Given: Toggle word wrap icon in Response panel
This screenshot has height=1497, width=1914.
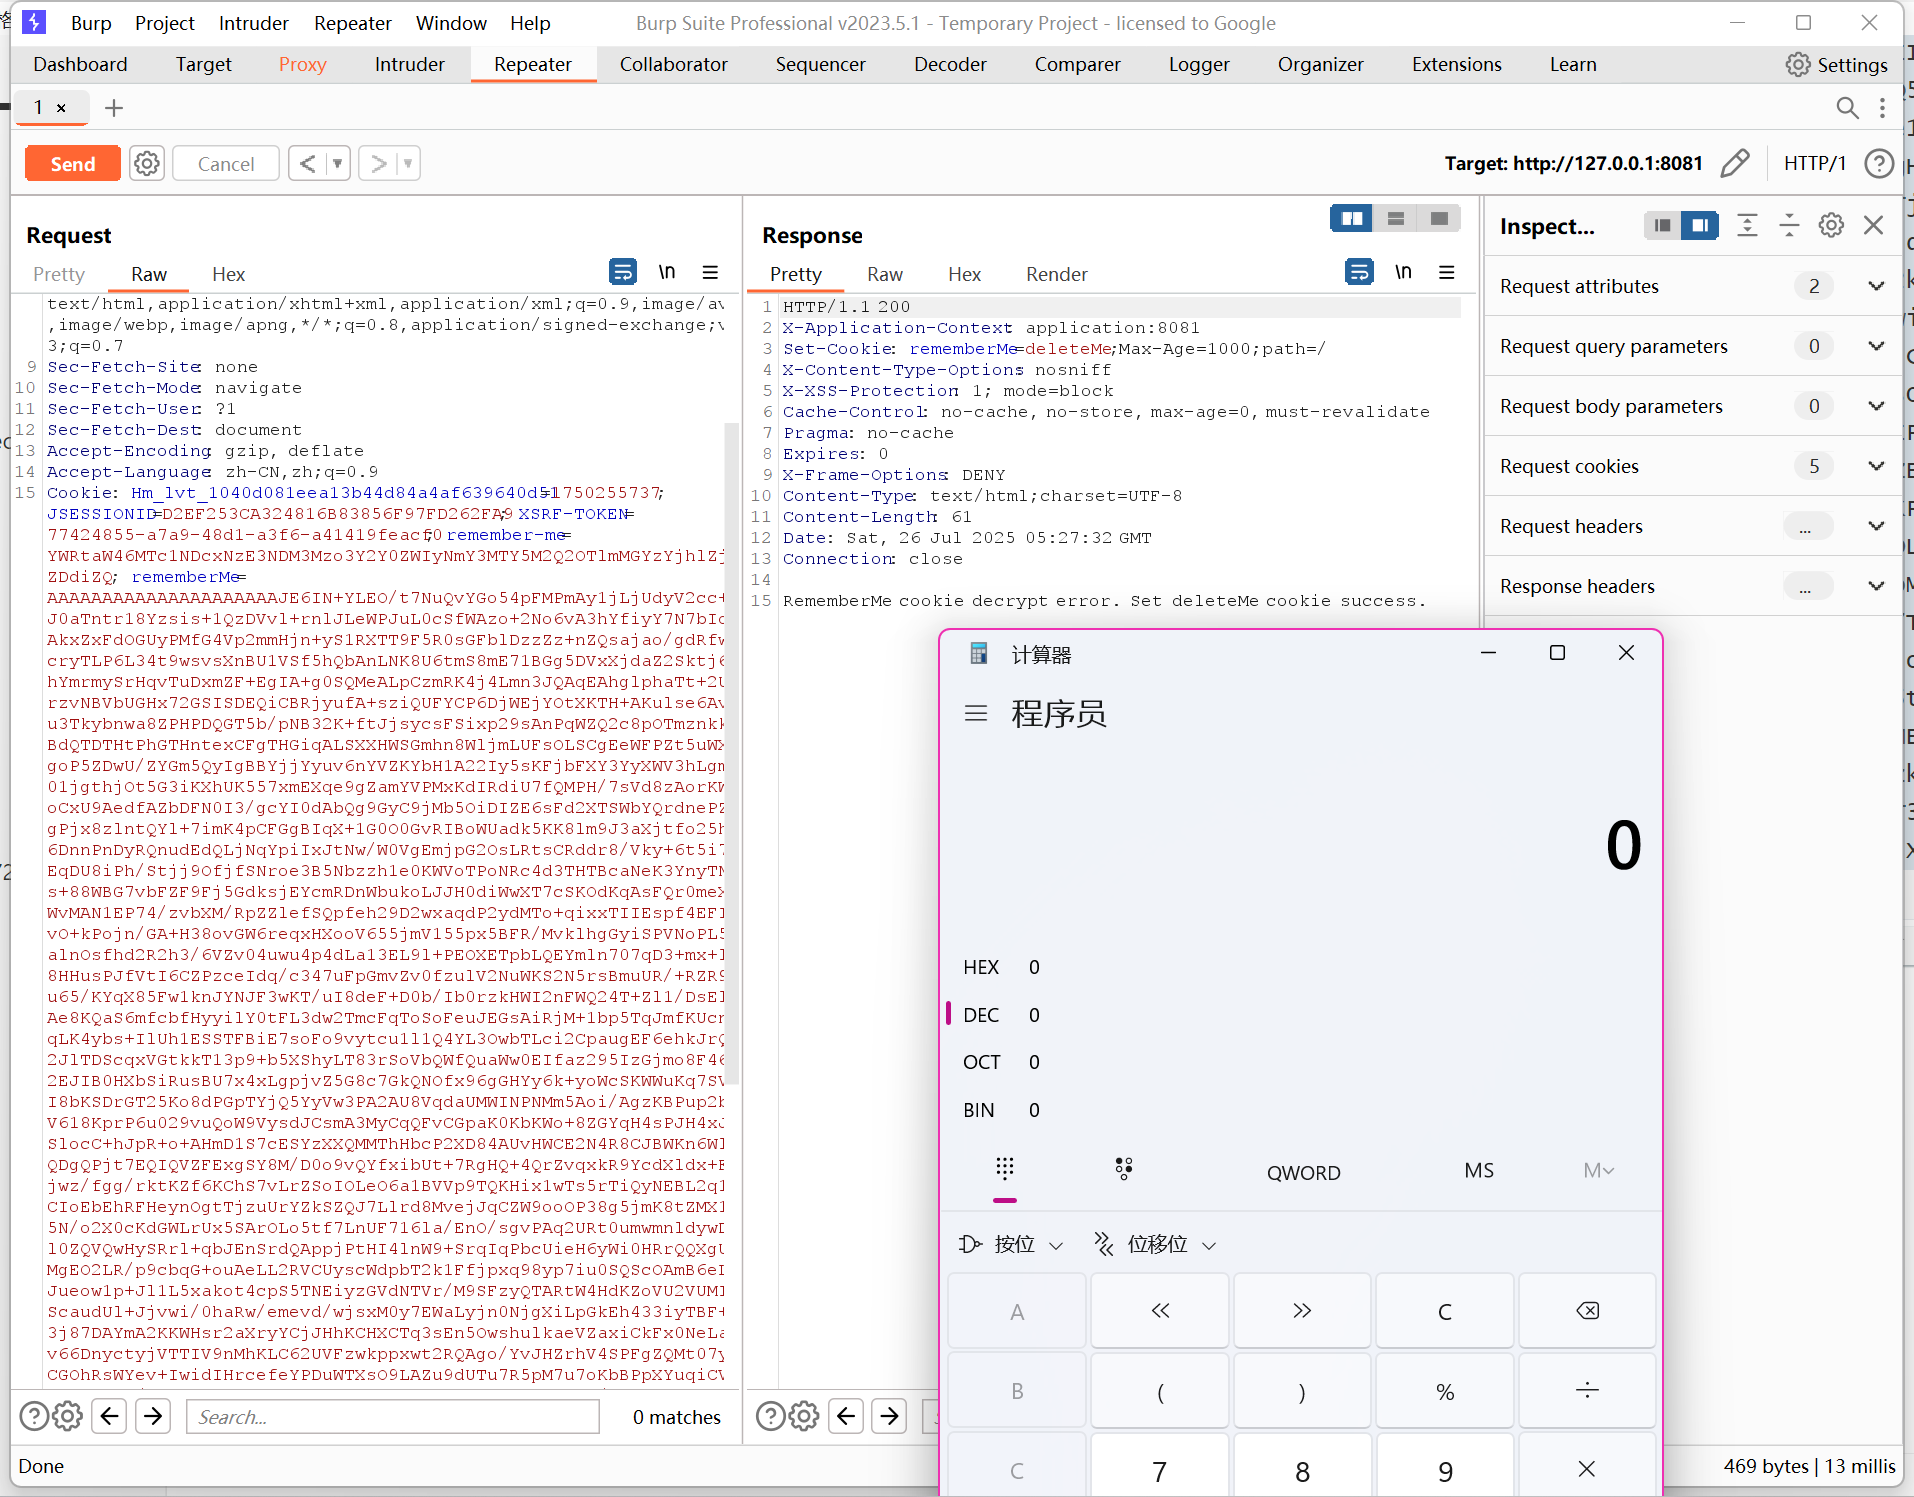Looking at the screenshot, I should coord(1359,272).
